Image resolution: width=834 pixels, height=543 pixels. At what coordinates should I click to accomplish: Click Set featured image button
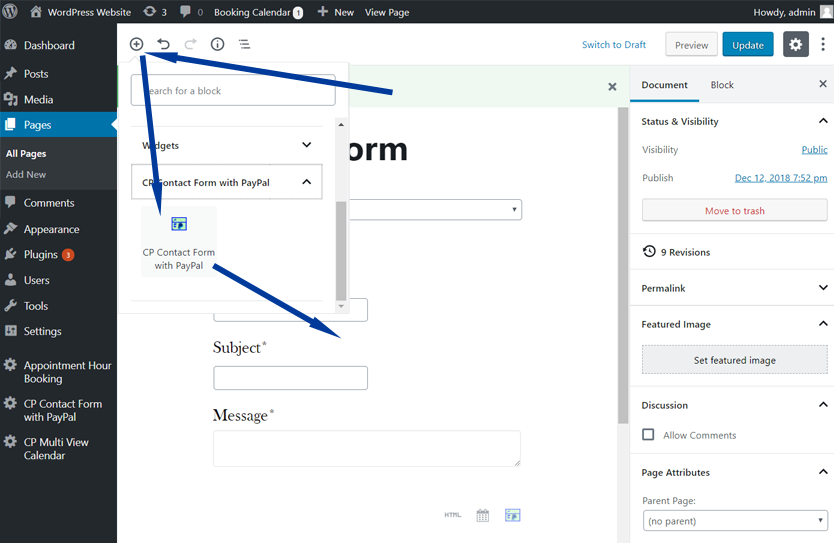click(x=735, y=360)
